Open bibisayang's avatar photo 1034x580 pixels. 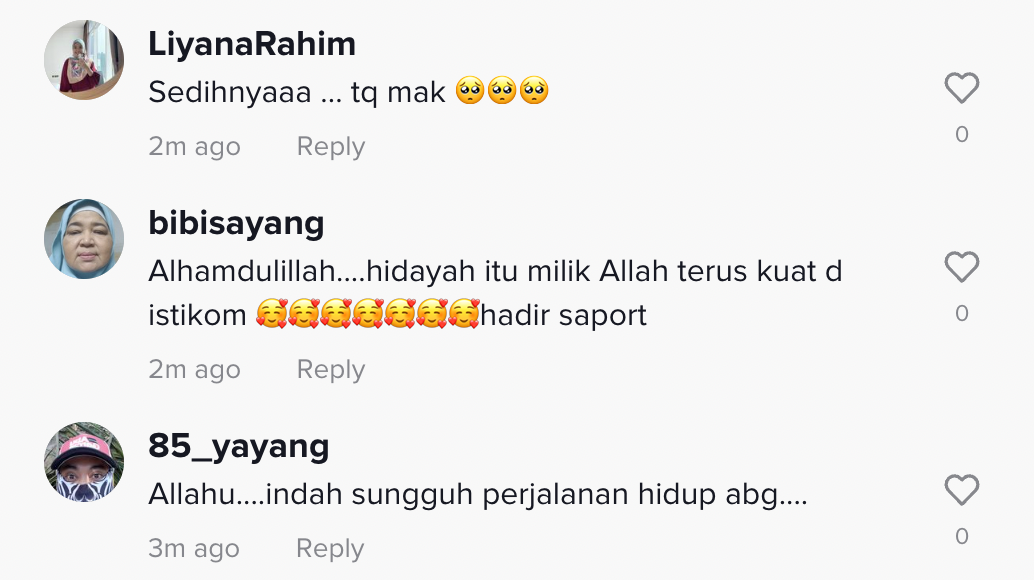84,239
